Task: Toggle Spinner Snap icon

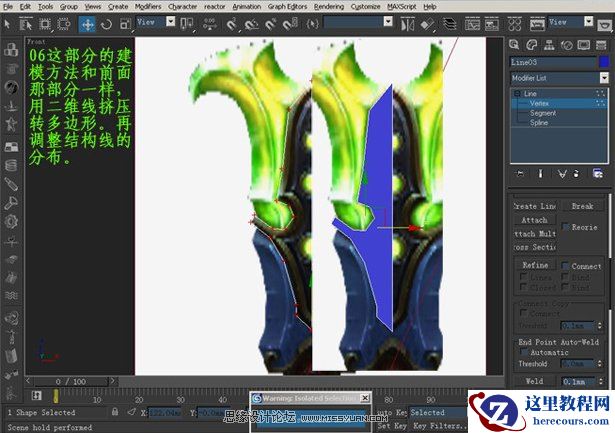Action: click(x=289, y=24)
